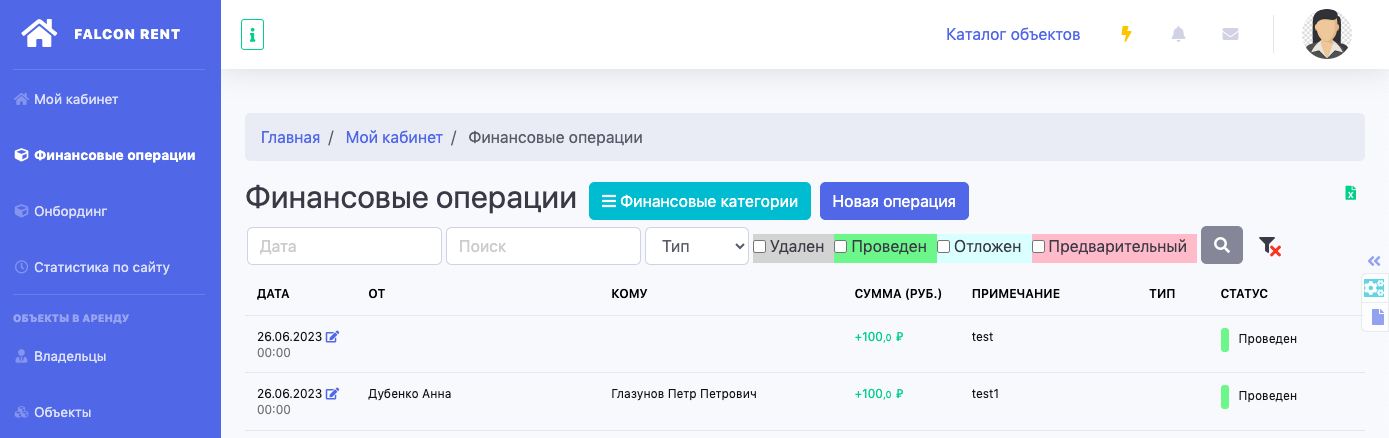This screenshot has width=1389, height=438.
Task: Tick the Предварительный filter checkbox
Action: 1038,246
